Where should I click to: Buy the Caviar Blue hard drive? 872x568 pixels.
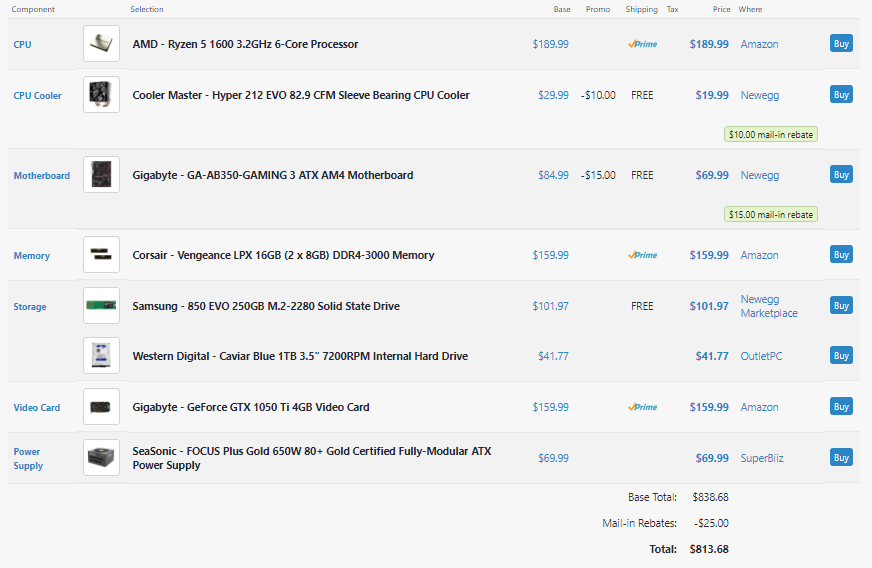click(x=841, y=355)
